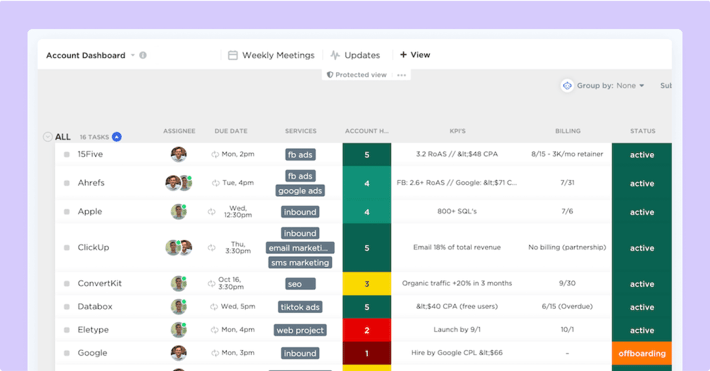Open the ConvertKit task
This screenshot has height=371, width=710.
click(100, 283)
